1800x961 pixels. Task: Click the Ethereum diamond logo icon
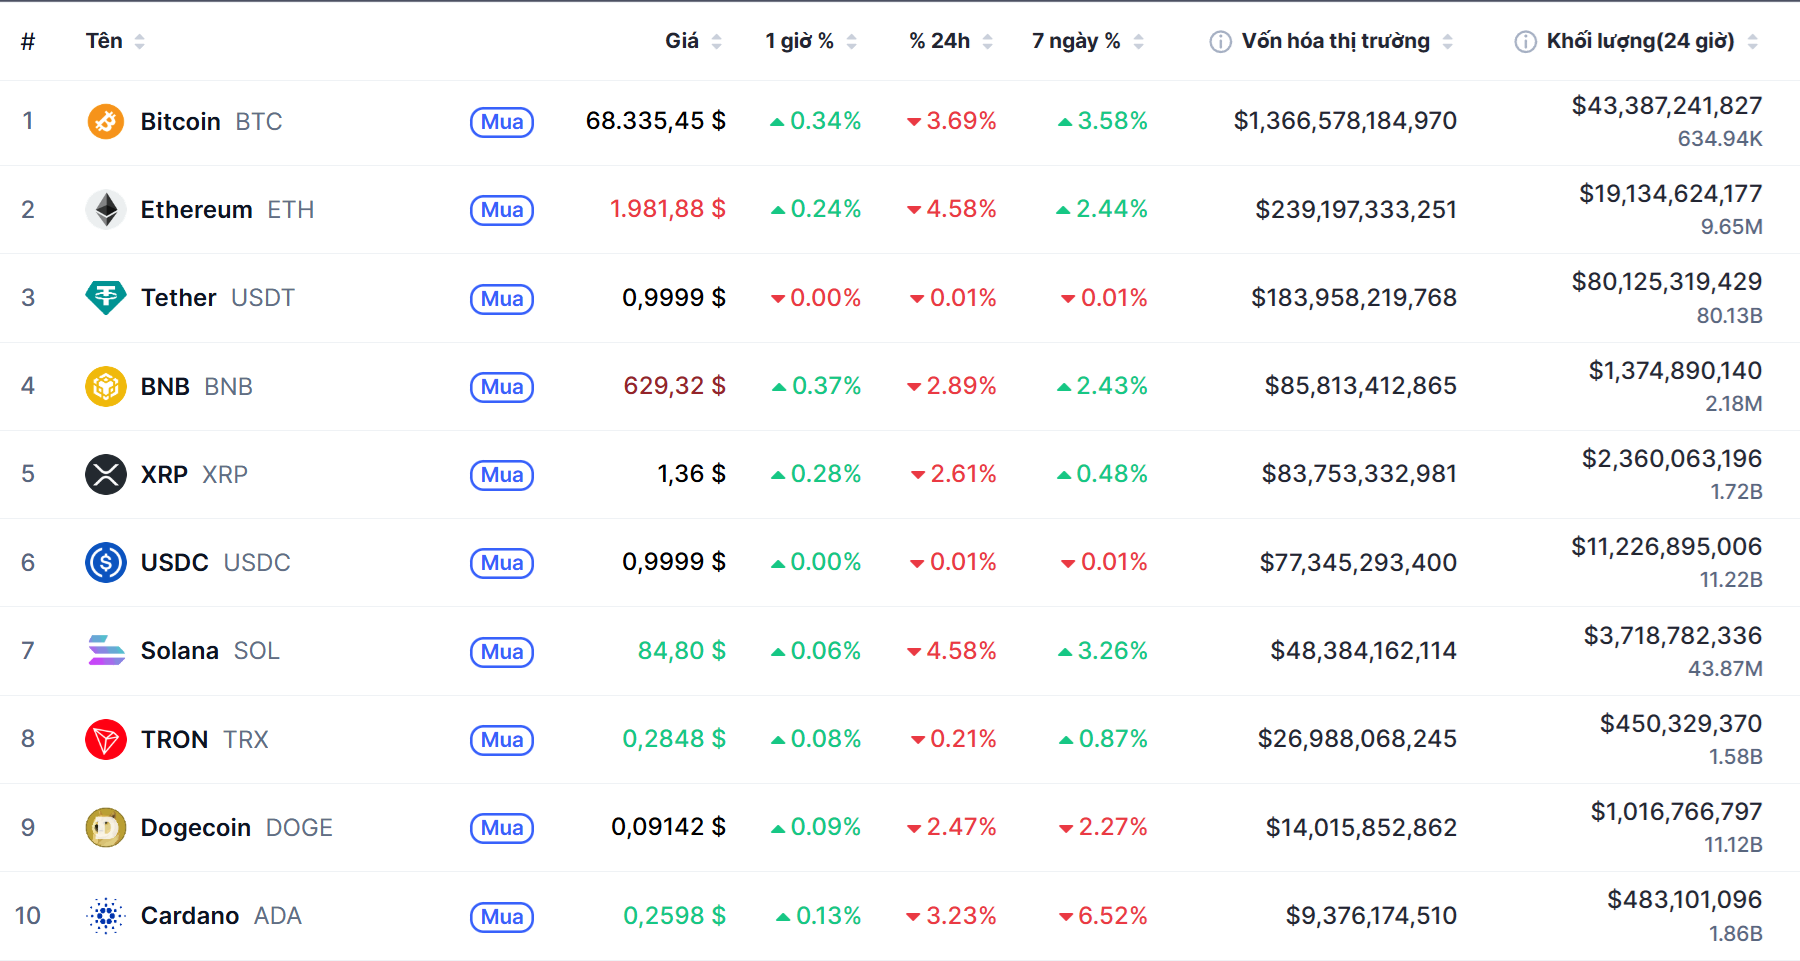[x=105, y=210]
